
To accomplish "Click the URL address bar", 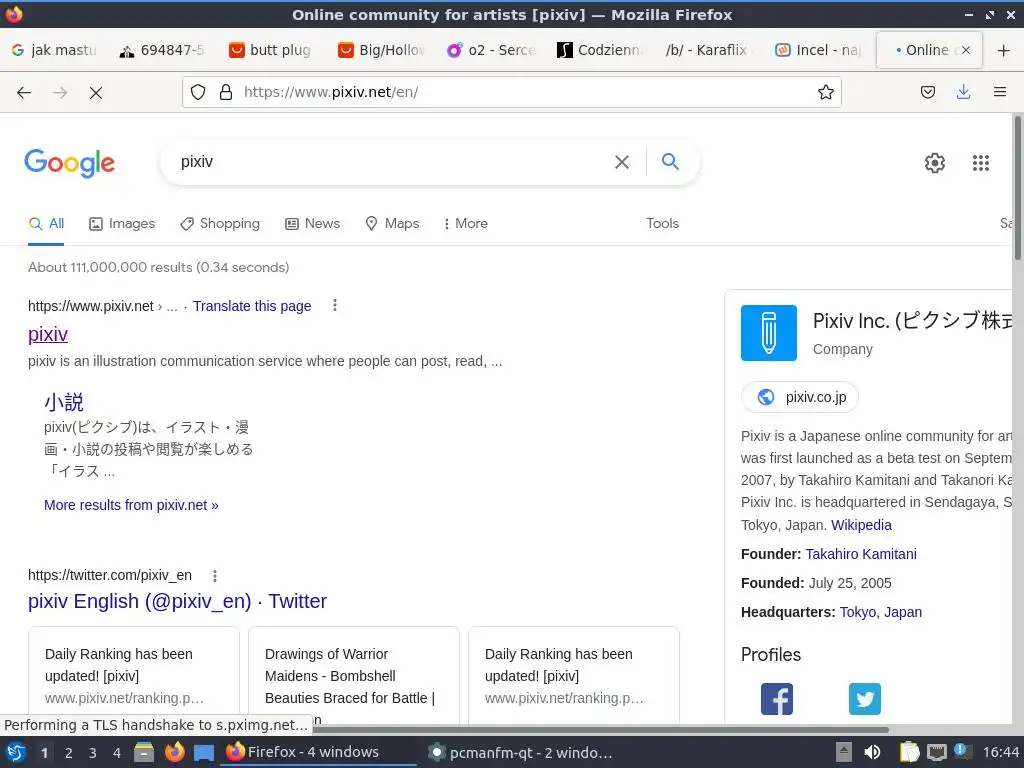I will (511, 92).
